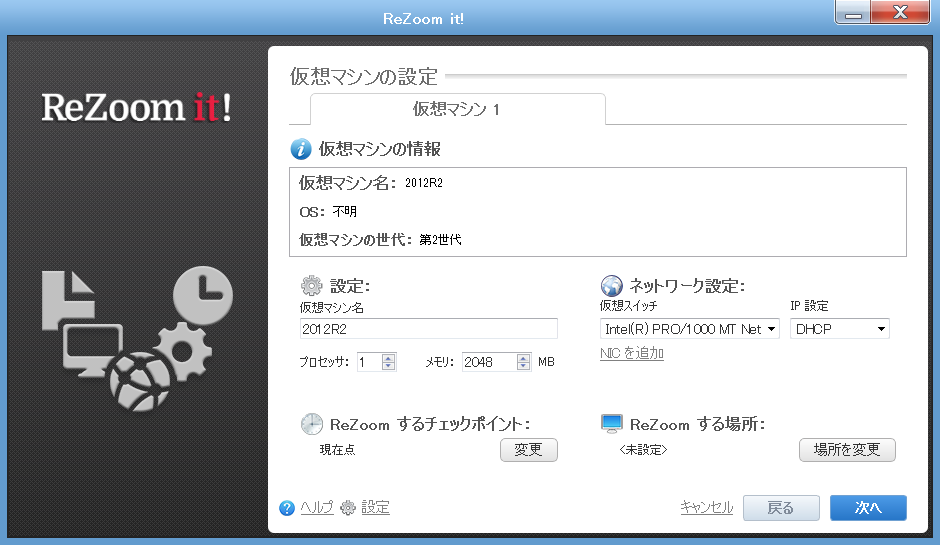This screenshot has width=940, height=545.
Task: Click the 変更 checkpoint button
Action: [x=529, y=450]
